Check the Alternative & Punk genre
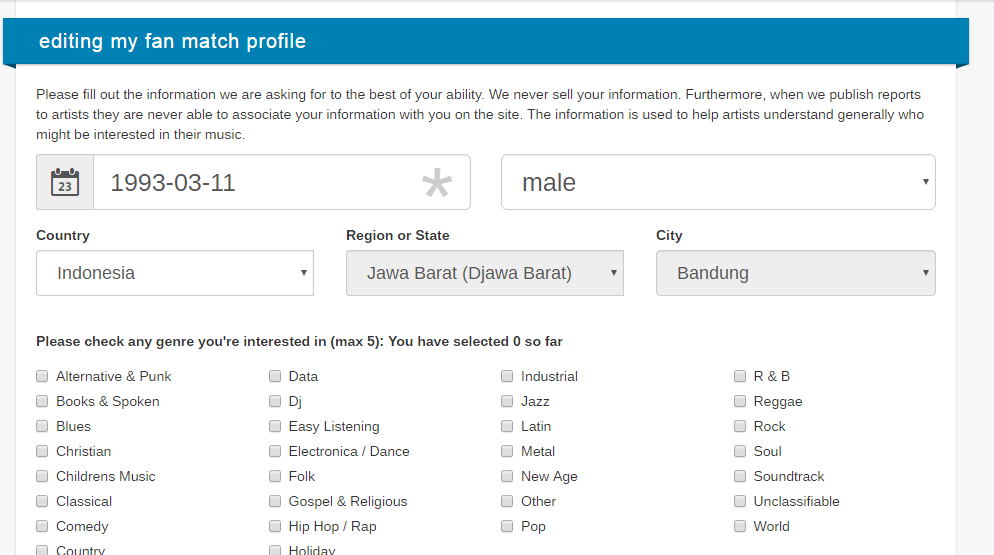The image size is (994, 555). pos(42,376)
